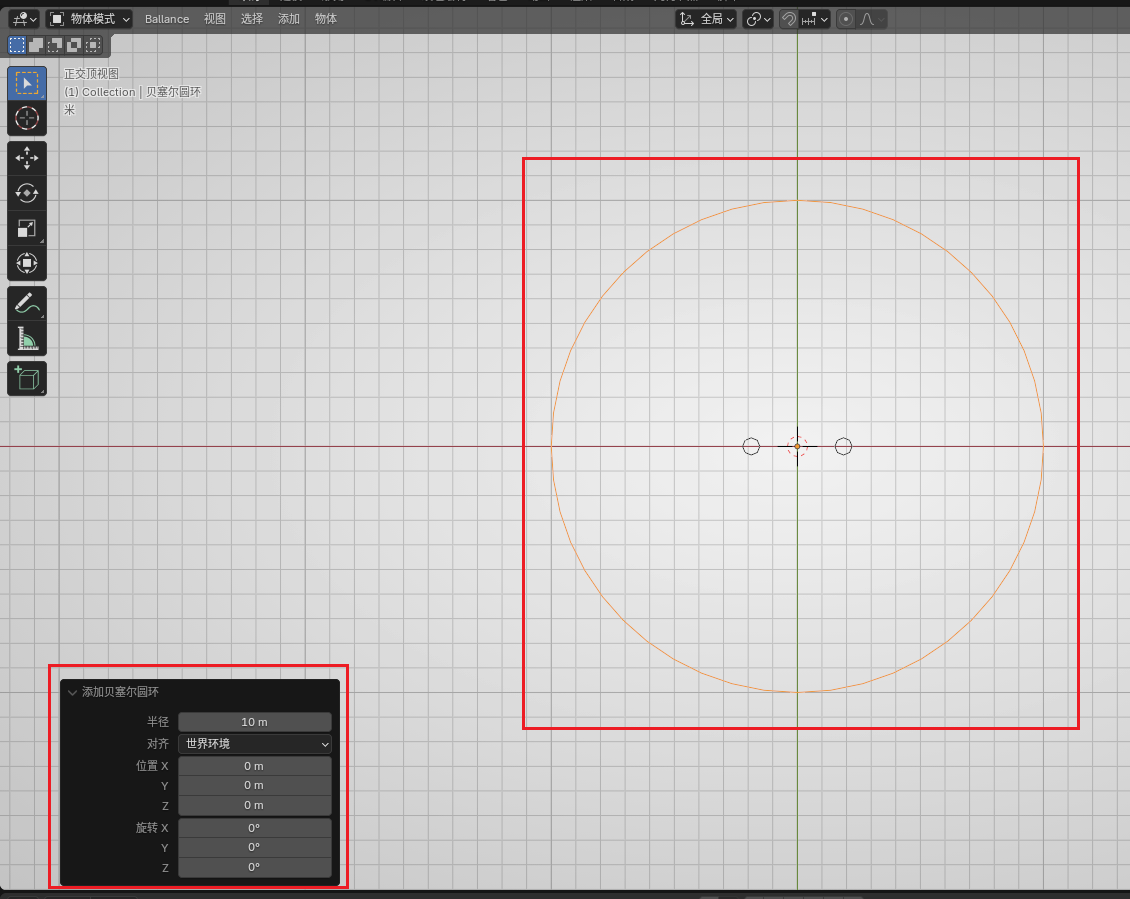Image resolution: width=1130 pixels, height=899 pixels.
Task: Click the 旋转 Z angle field
Action: tap(254, 867)
